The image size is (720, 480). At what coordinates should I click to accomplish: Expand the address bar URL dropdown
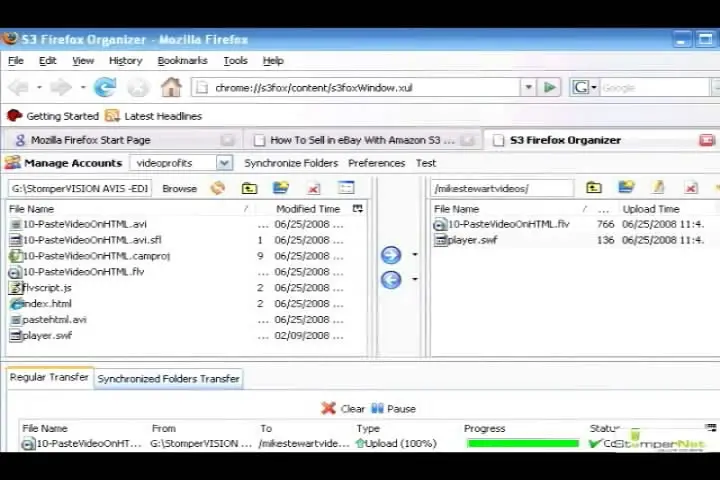coord(528,87)
